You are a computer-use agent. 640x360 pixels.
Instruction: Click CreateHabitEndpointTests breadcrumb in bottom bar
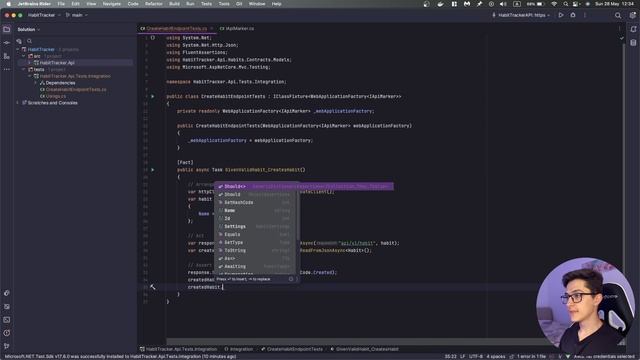coord(292,349)
